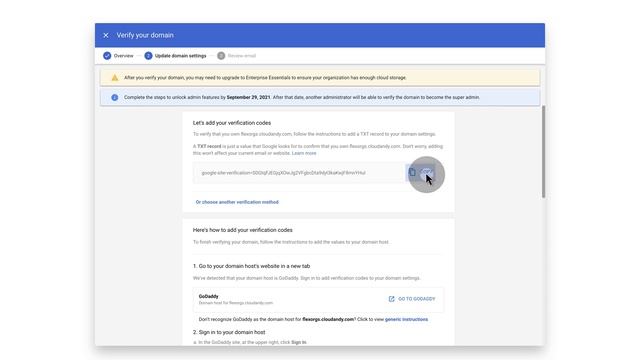640x360 pixels.
Task: Choose another verification method link
Action: [237, 202]
